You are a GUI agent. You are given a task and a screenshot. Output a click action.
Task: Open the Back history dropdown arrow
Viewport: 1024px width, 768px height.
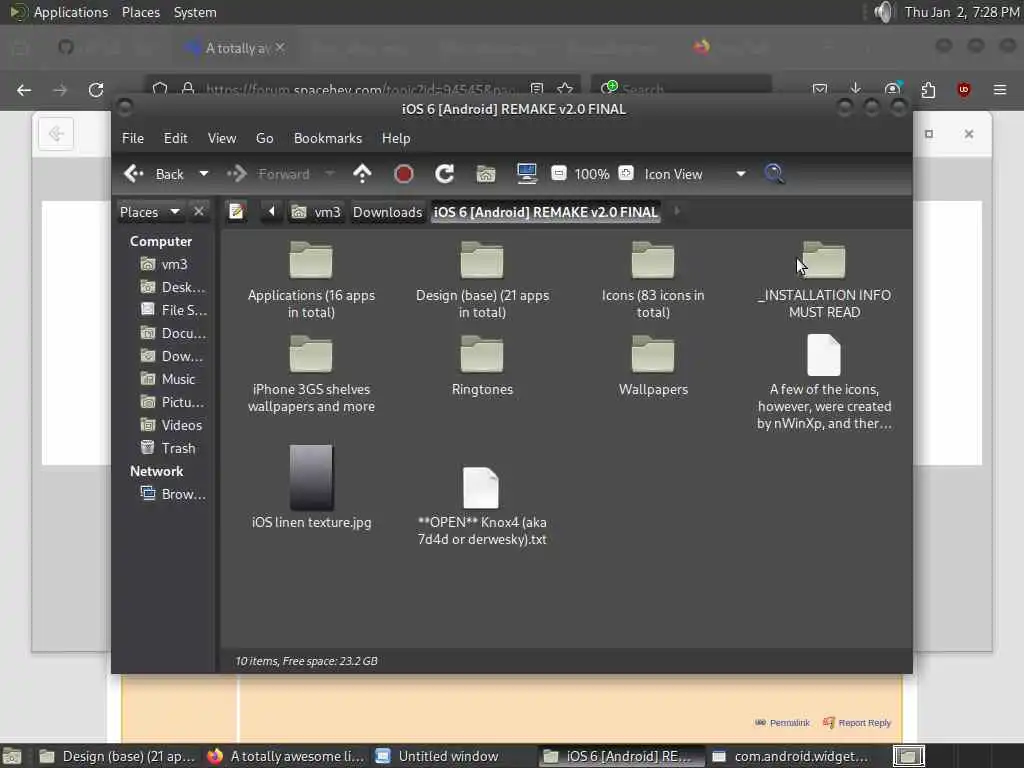point(203,174)
